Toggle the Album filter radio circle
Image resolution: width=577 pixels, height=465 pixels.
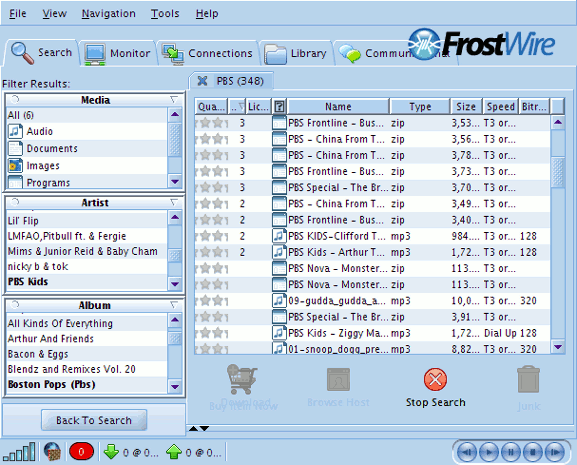(15, 305)
